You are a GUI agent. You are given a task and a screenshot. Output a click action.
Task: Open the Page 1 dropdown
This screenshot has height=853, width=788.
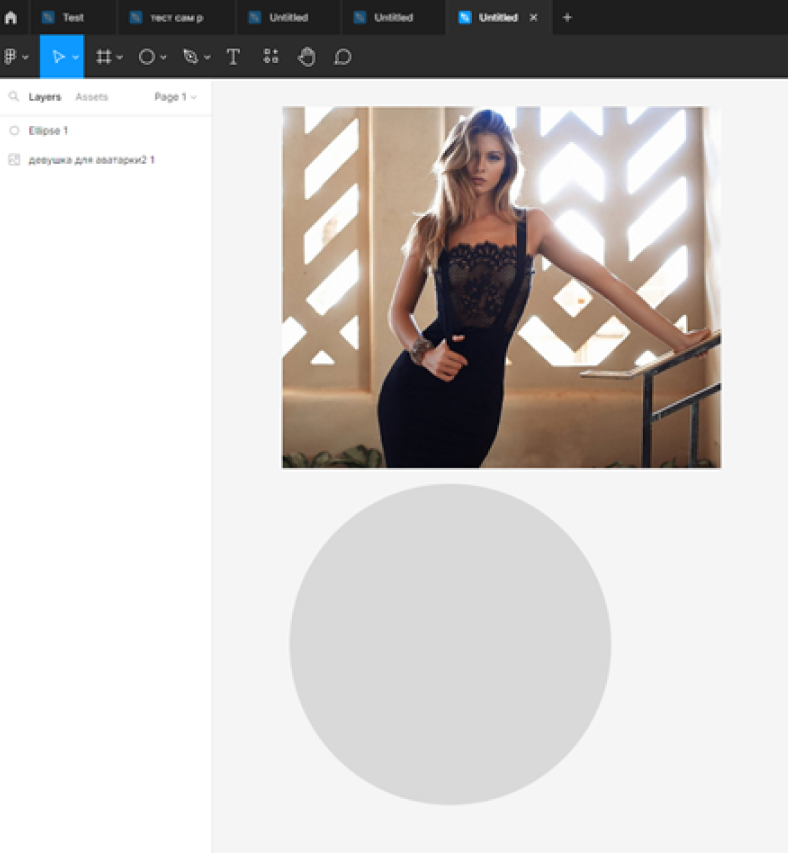point(175,97)
